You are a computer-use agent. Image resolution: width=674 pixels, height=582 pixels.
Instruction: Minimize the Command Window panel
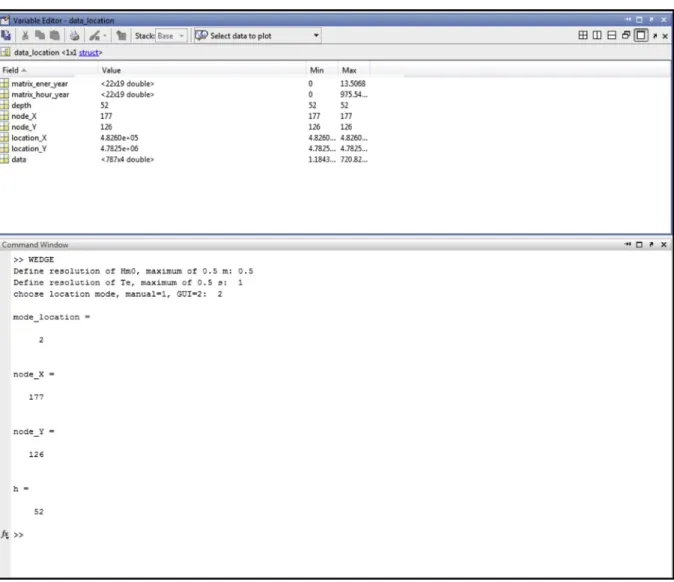[628, 244]
